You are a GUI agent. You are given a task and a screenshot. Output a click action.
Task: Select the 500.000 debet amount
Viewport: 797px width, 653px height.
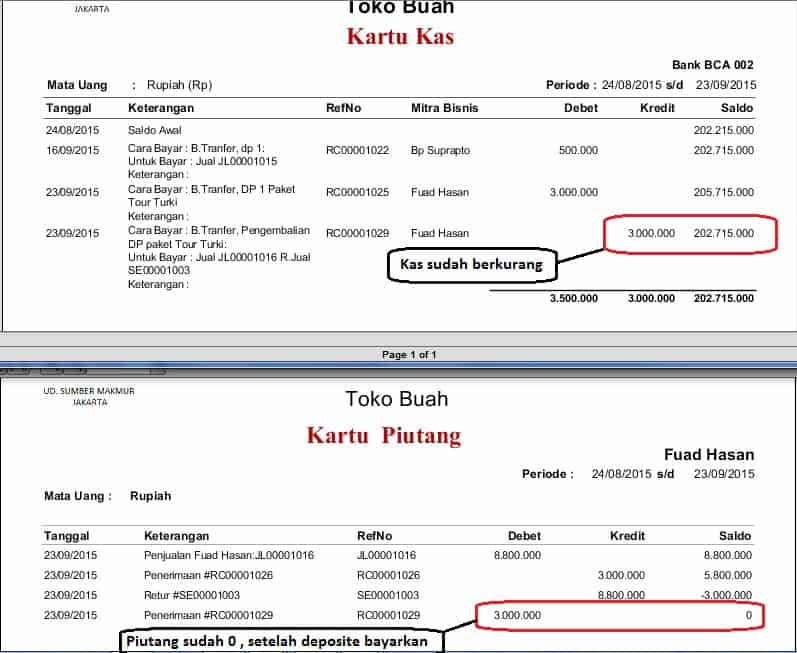[x=578, y=150]
